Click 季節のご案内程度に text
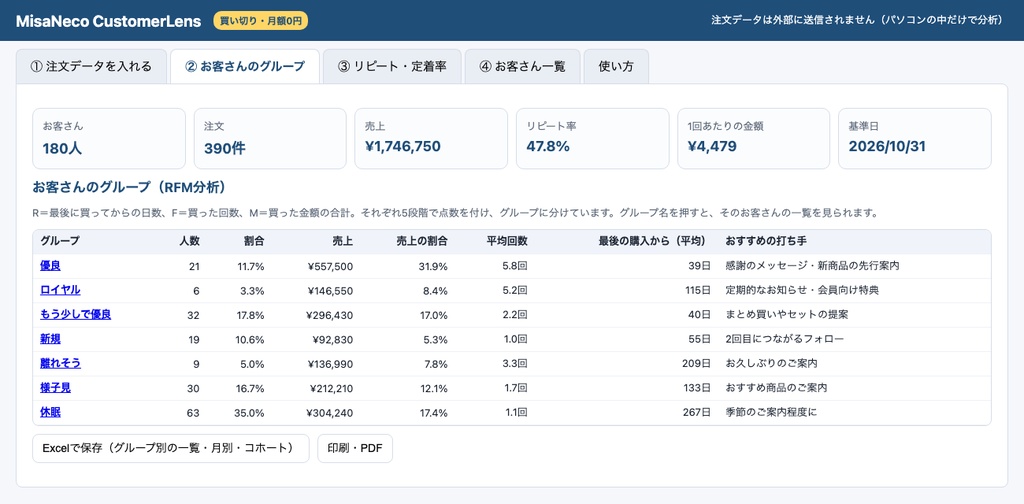Screen dimensions: 1024x504 coord(771,413)
